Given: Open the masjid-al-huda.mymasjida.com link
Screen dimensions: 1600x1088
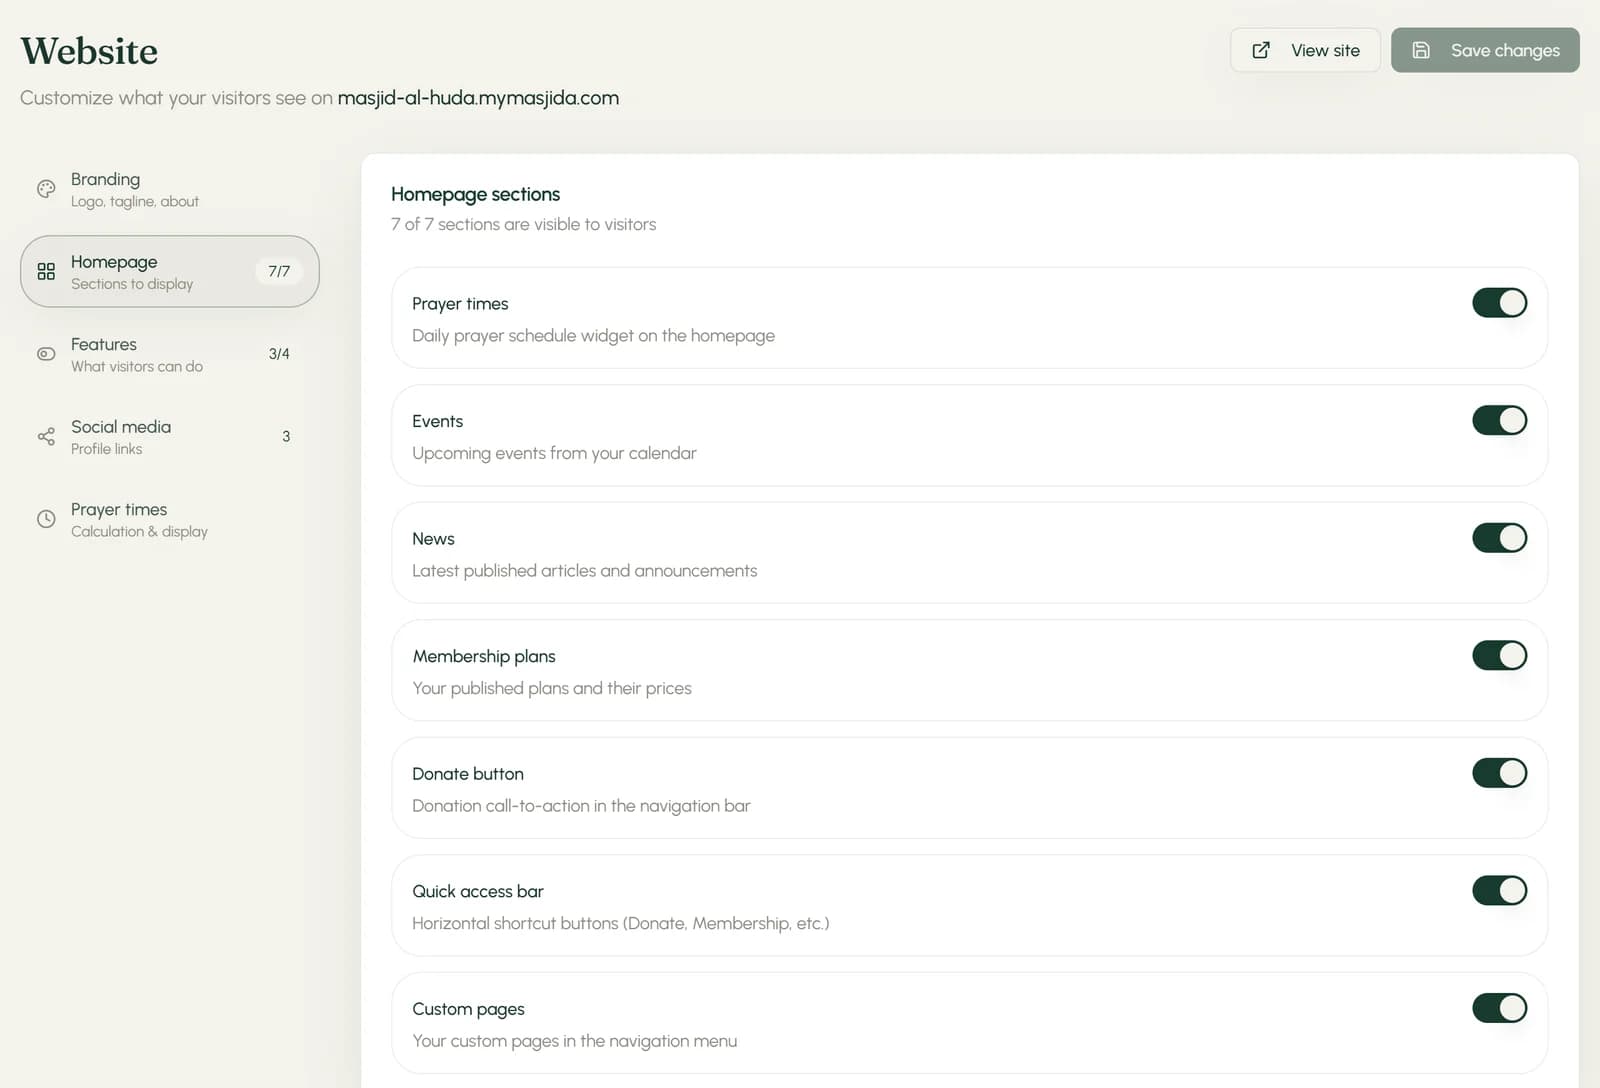Looking at the screenshot, I should point(478,98).
